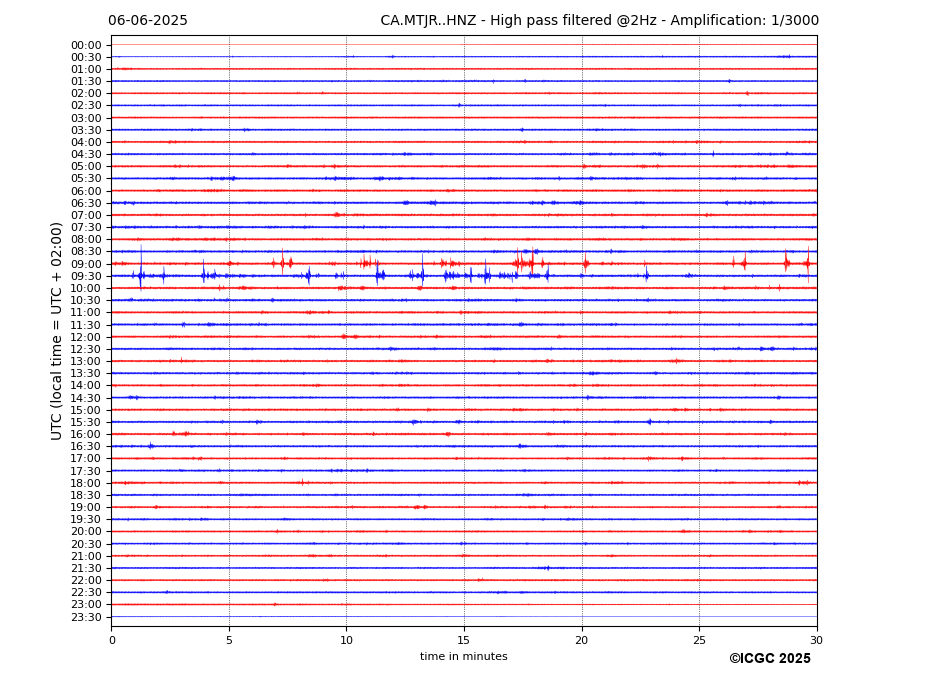Click the 07:30 time row label
This screenshot has width=927, height=696.
[86, 228]
